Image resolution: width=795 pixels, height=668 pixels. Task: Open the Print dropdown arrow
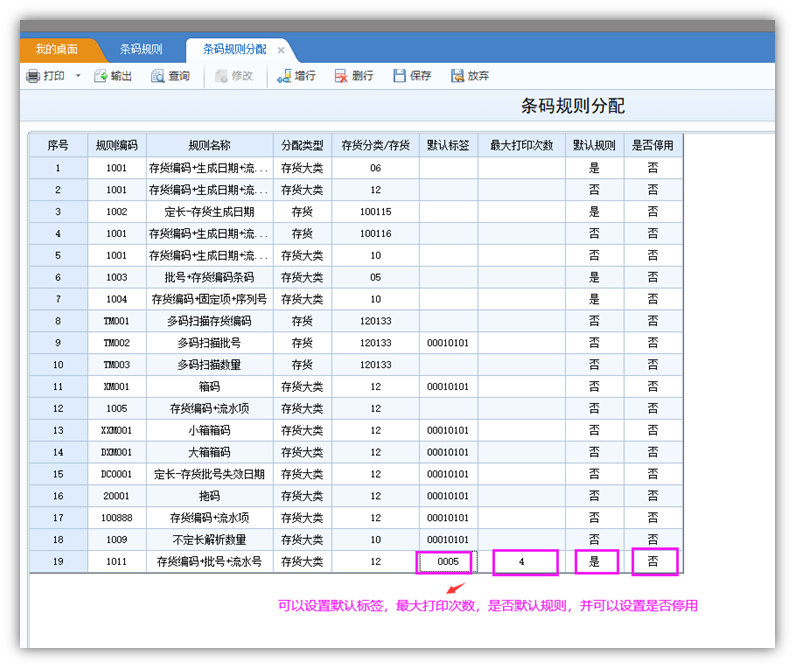click(78, 76)
